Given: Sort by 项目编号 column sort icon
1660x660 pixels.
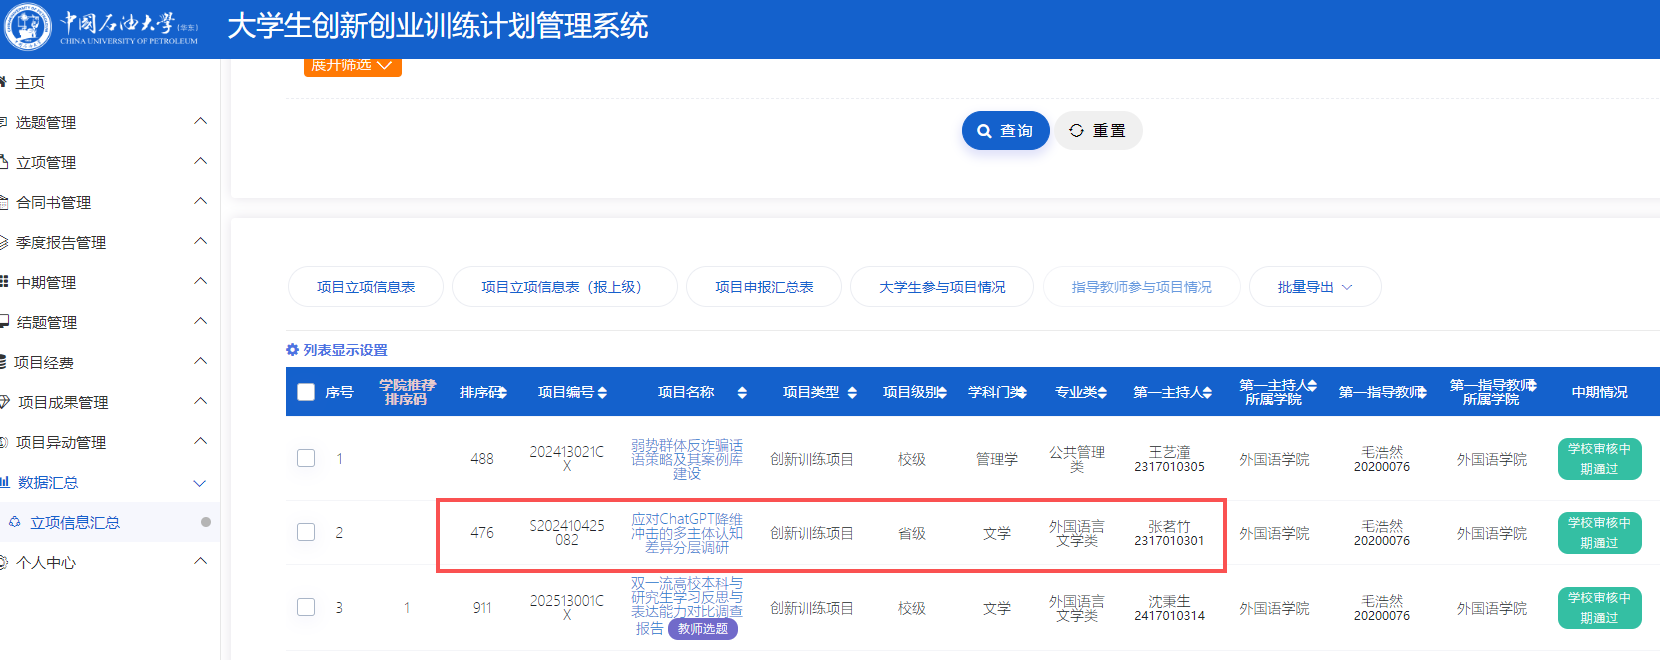Looking at the screenshot, I should coord(602,393).
